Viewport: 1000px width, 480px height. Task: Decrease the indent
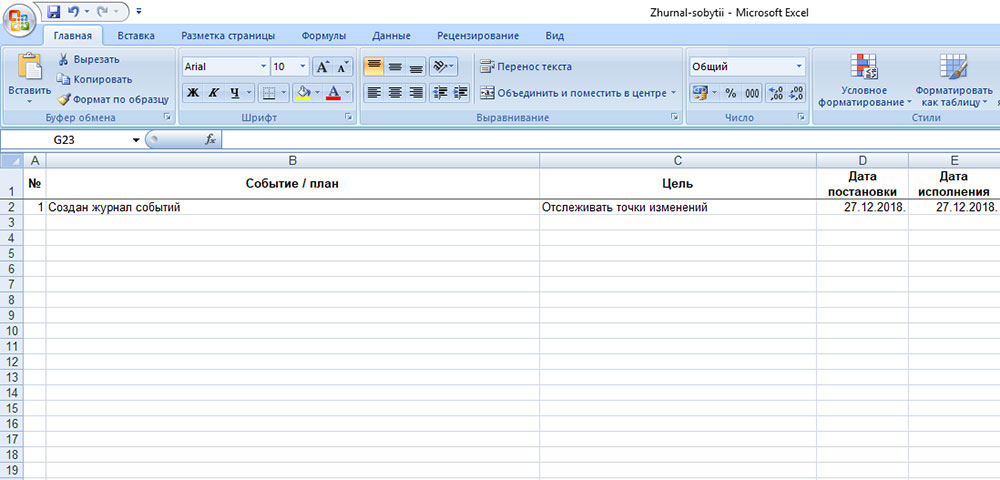[439, 93]
